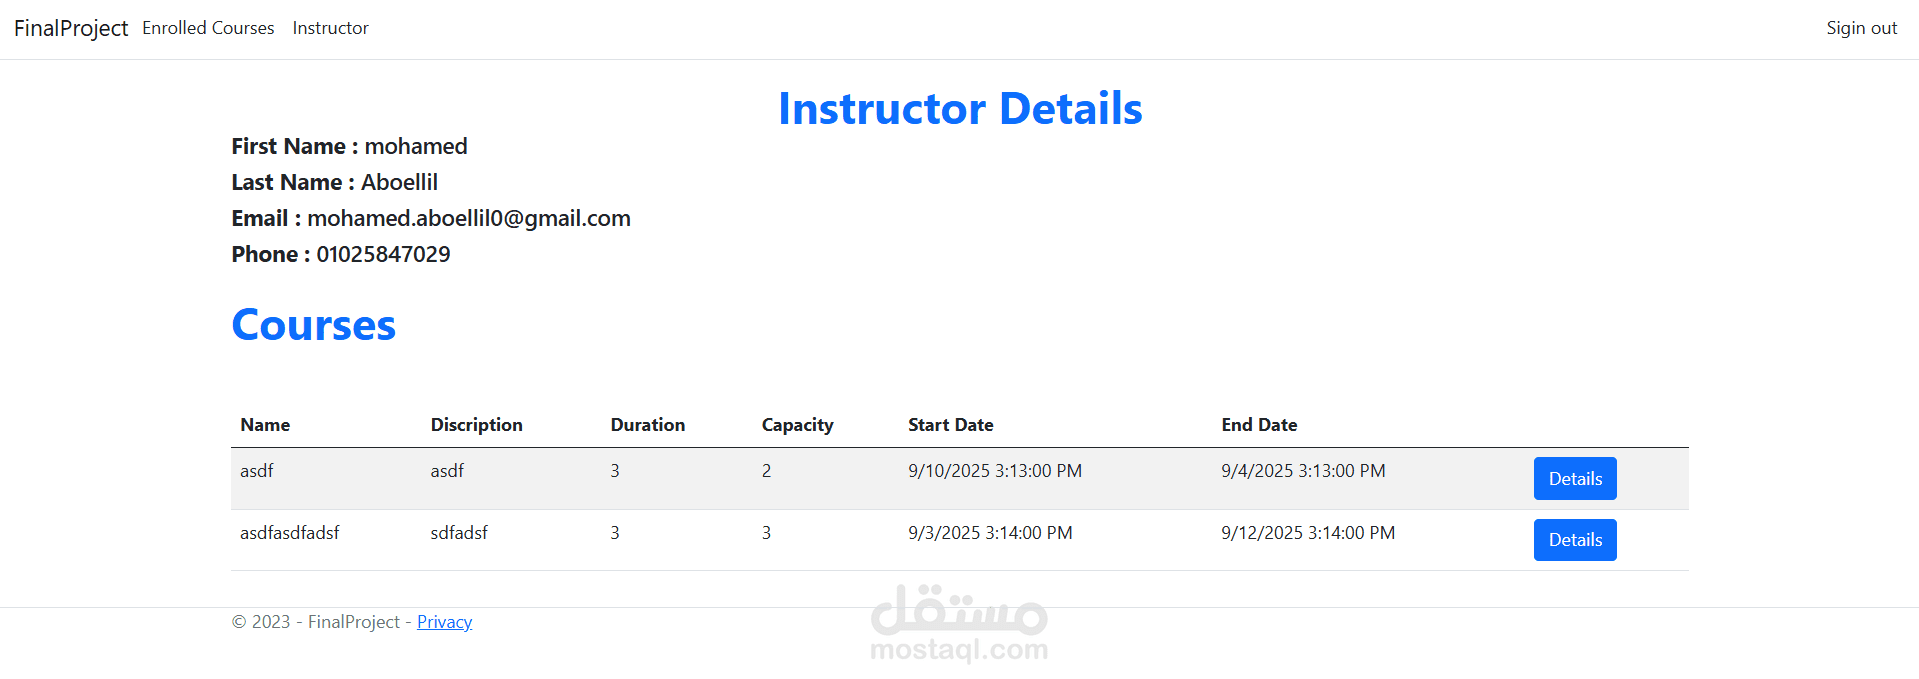Click the Start Date column header
The image size is (1919, 679).
click(950, 425)
